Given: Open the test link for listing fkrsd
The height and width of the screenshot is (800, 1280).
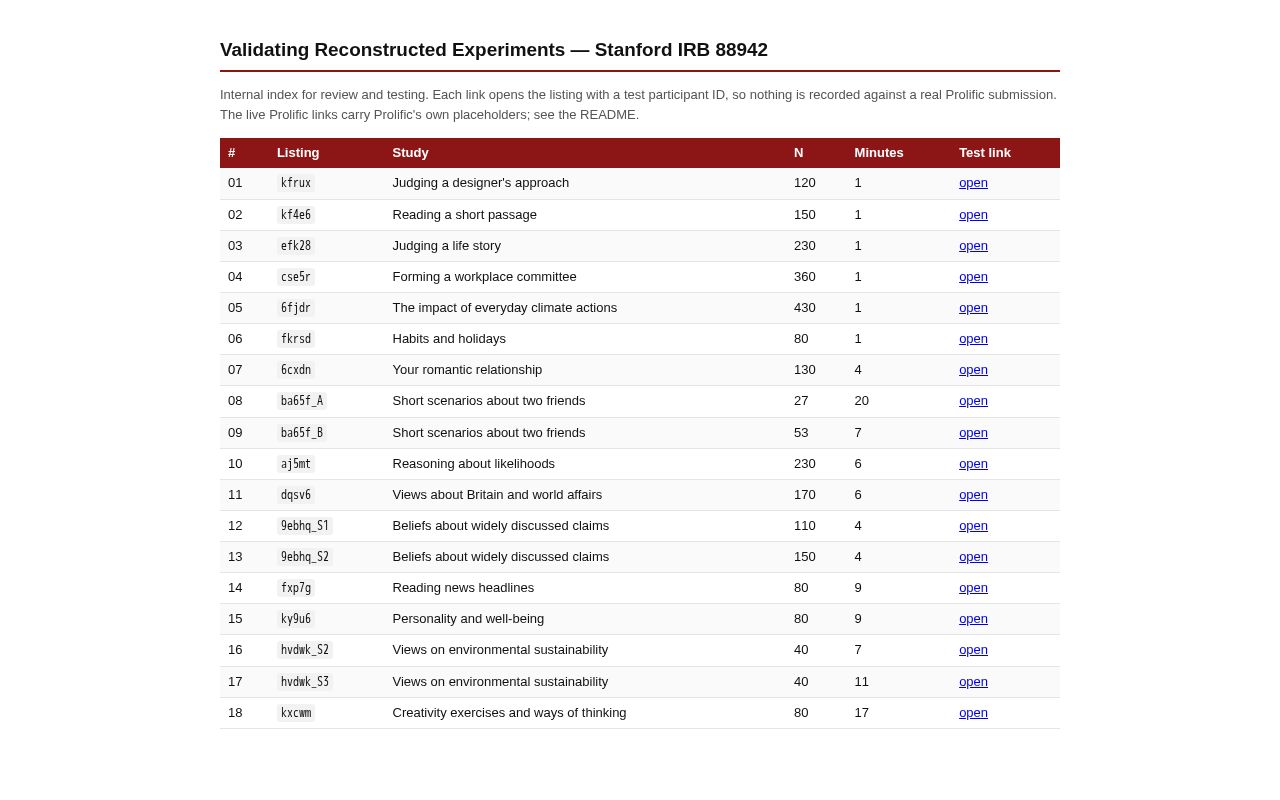Looking at the screenshot, I should click(973, 339).
